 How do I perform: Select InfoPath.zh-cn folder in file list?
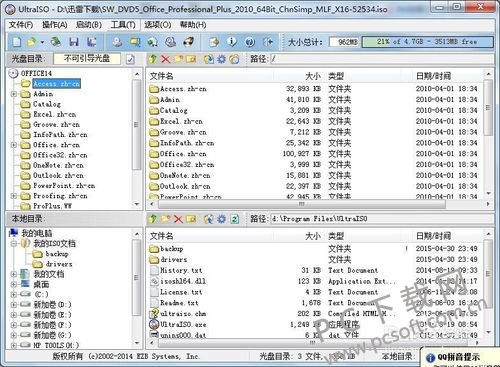pos(187,143)
